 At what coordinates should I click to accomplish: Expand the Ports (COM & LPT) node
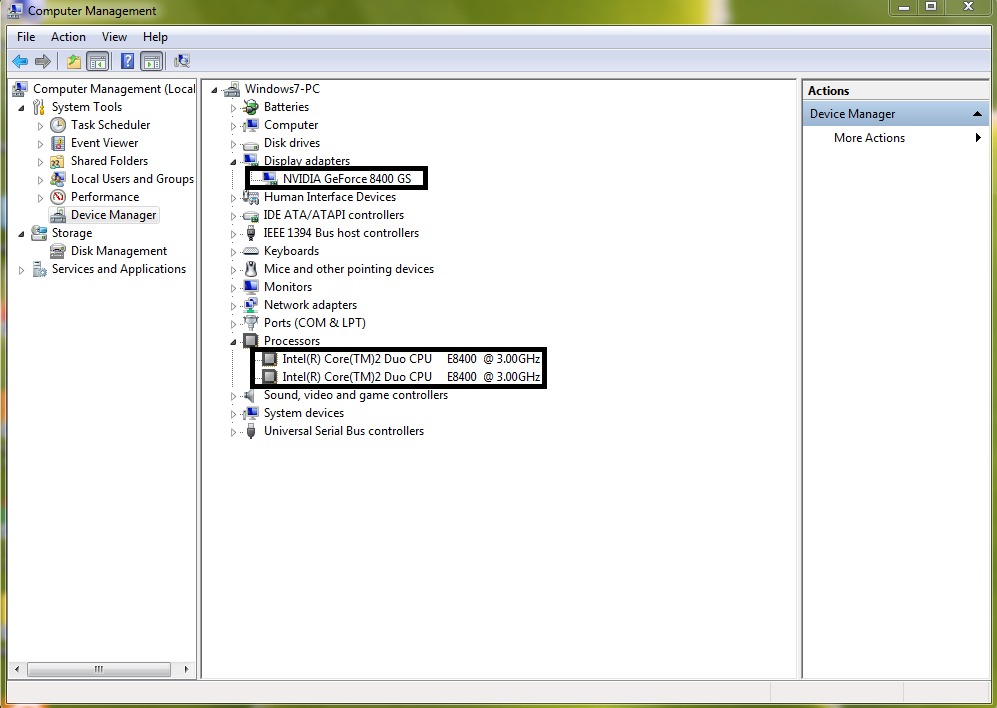click(233, 324)
